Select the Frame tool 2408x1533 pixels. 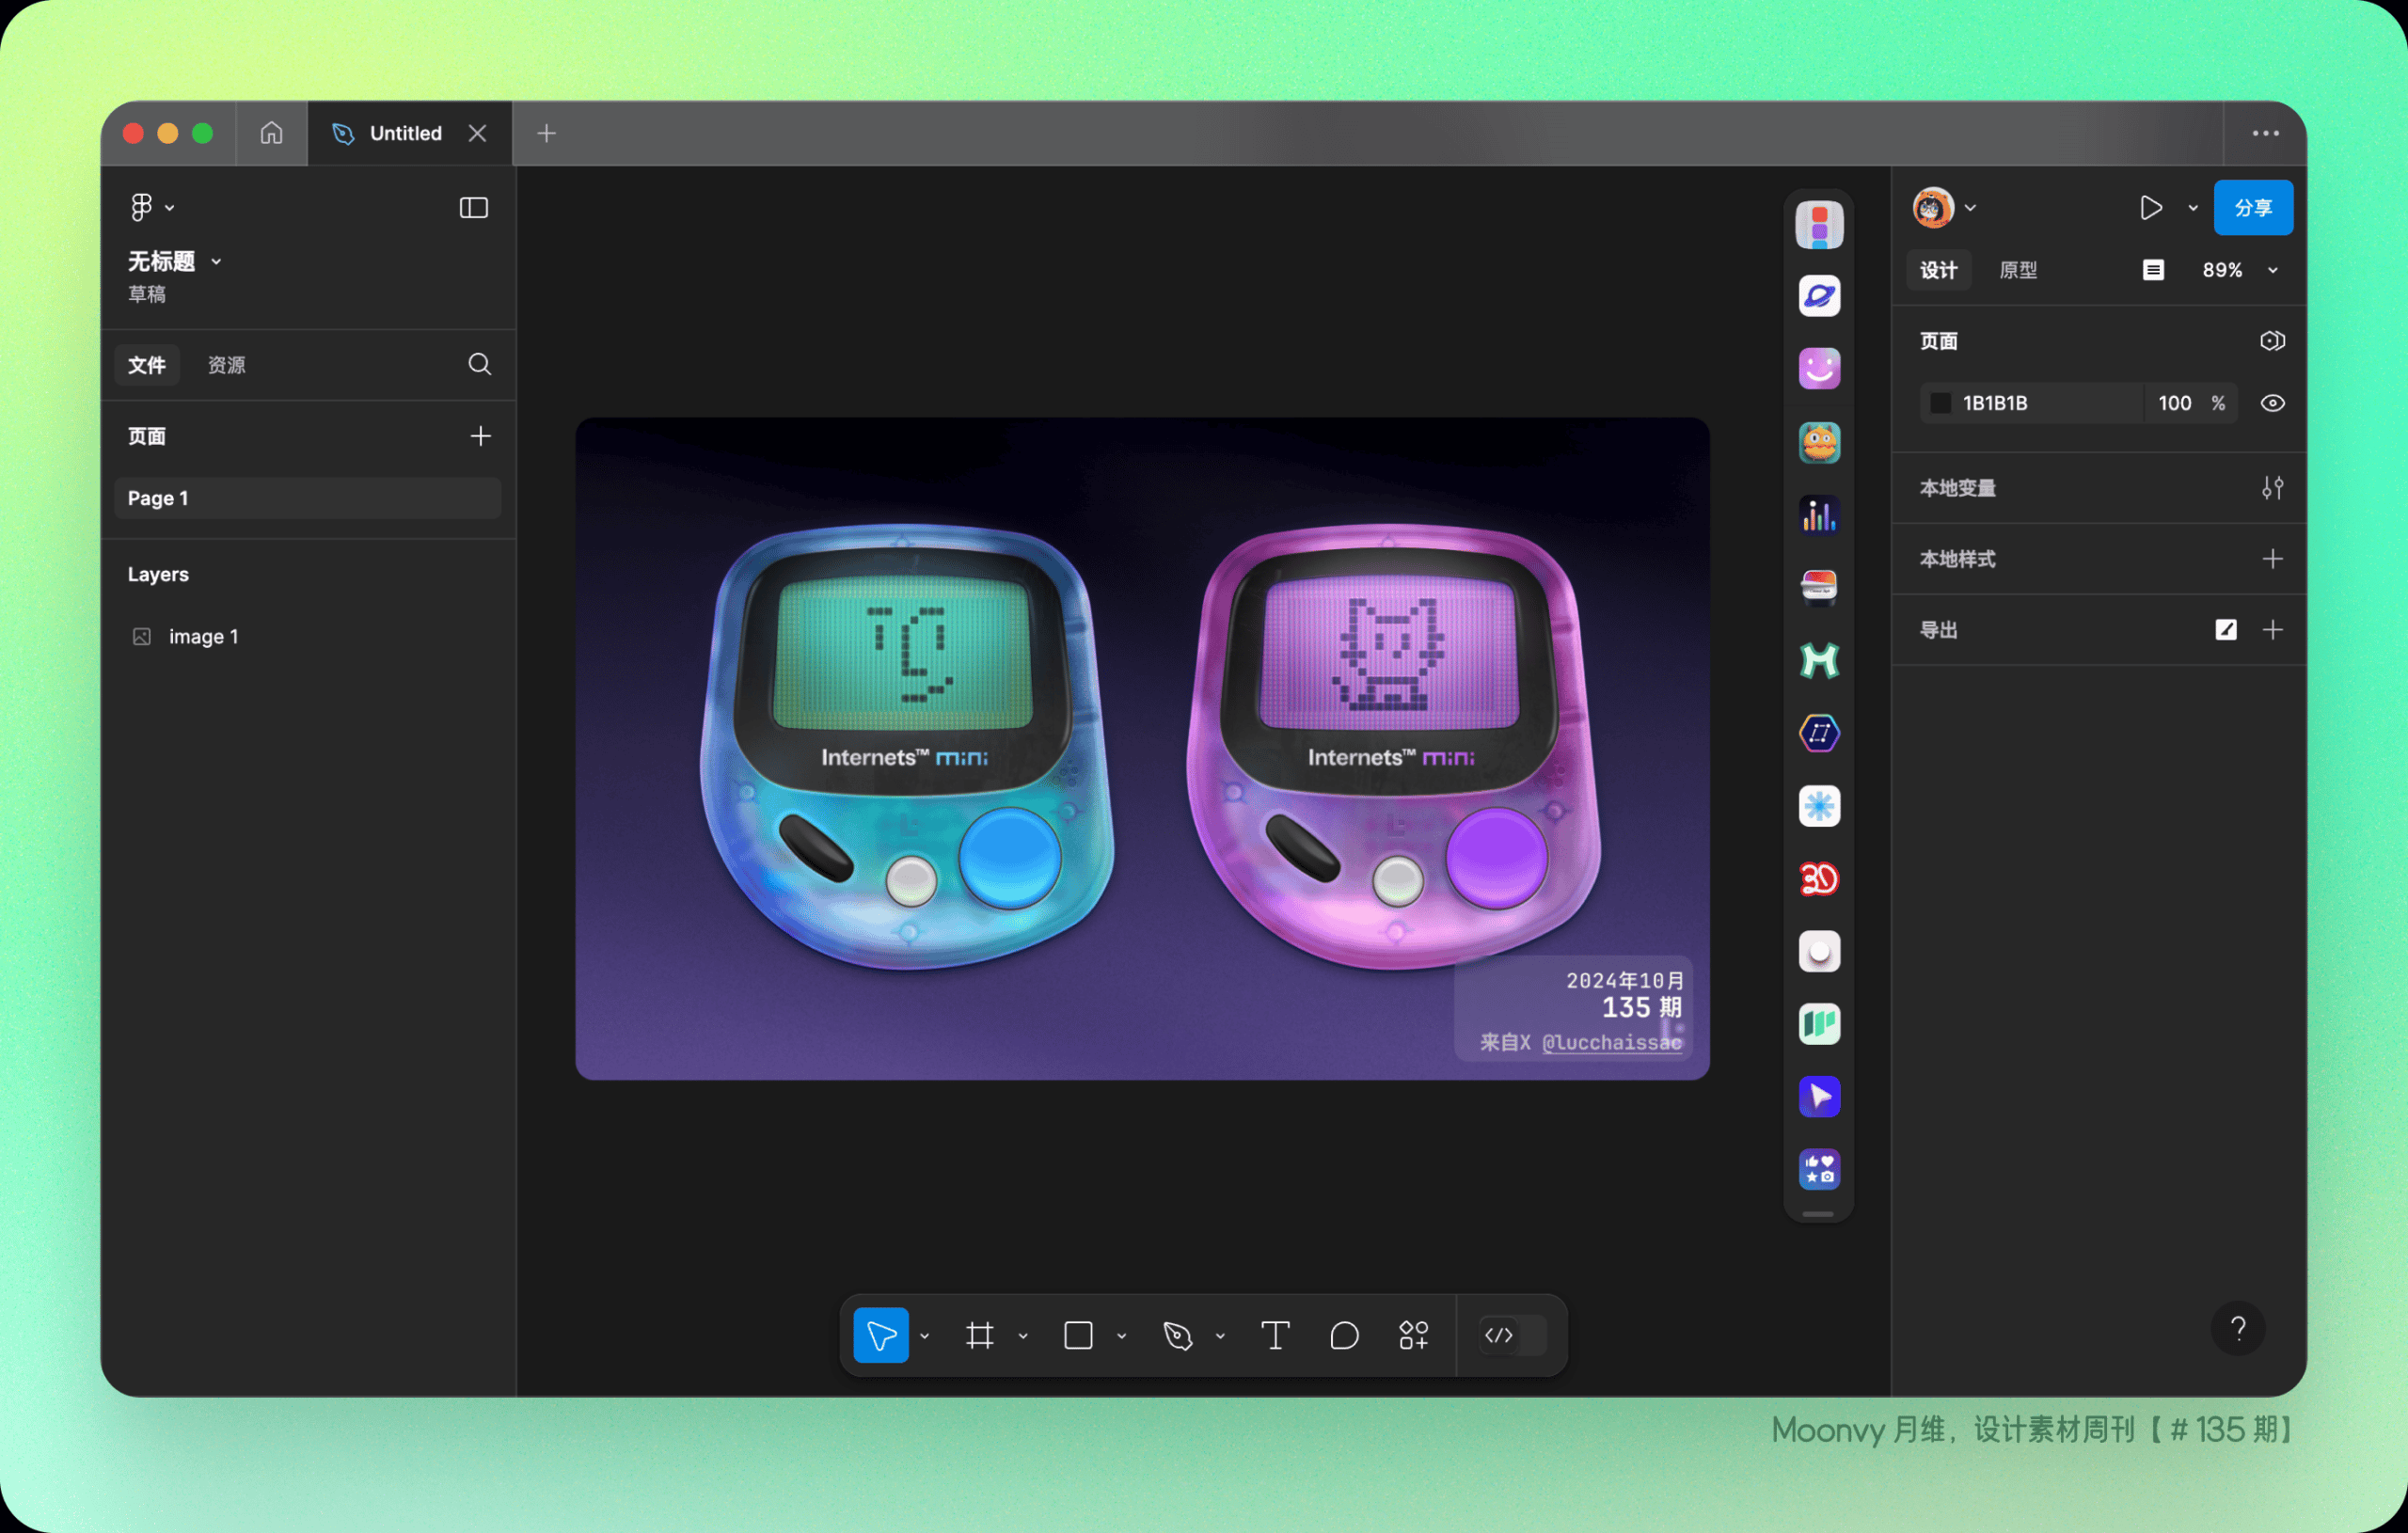point(980,1335)
